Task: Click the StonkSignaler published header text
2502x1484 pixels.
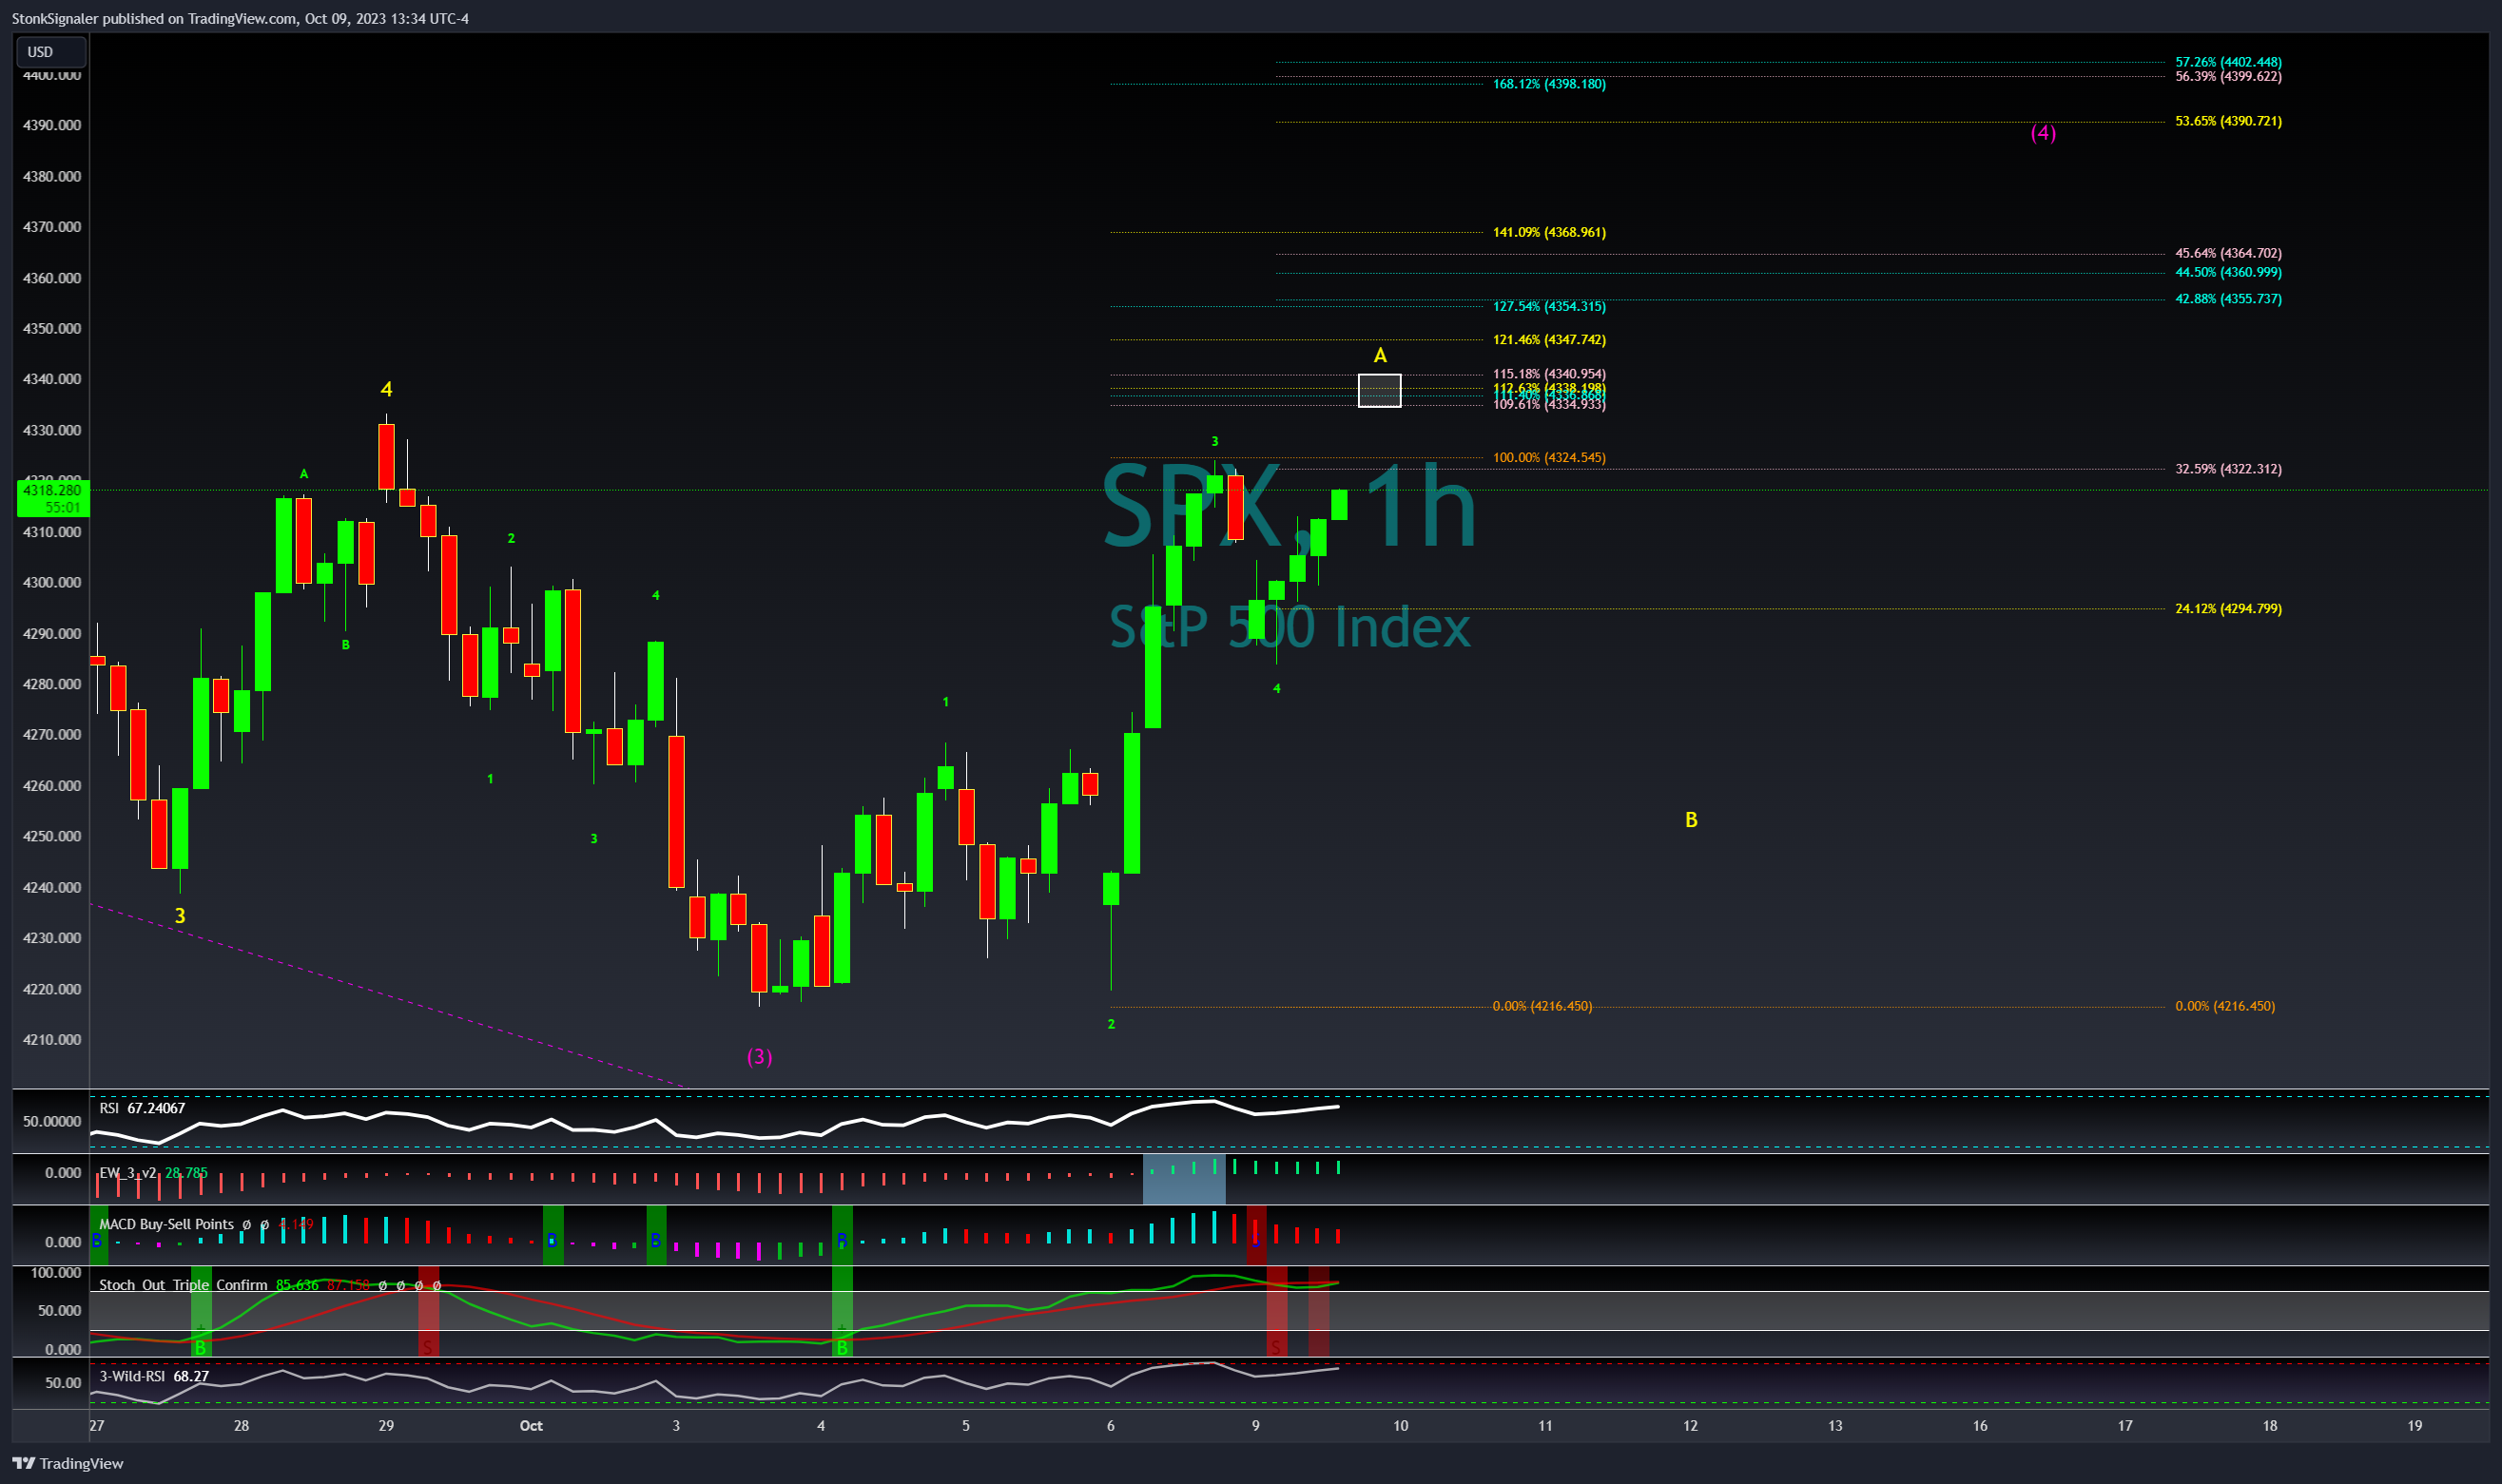Action: pos(240,18)
